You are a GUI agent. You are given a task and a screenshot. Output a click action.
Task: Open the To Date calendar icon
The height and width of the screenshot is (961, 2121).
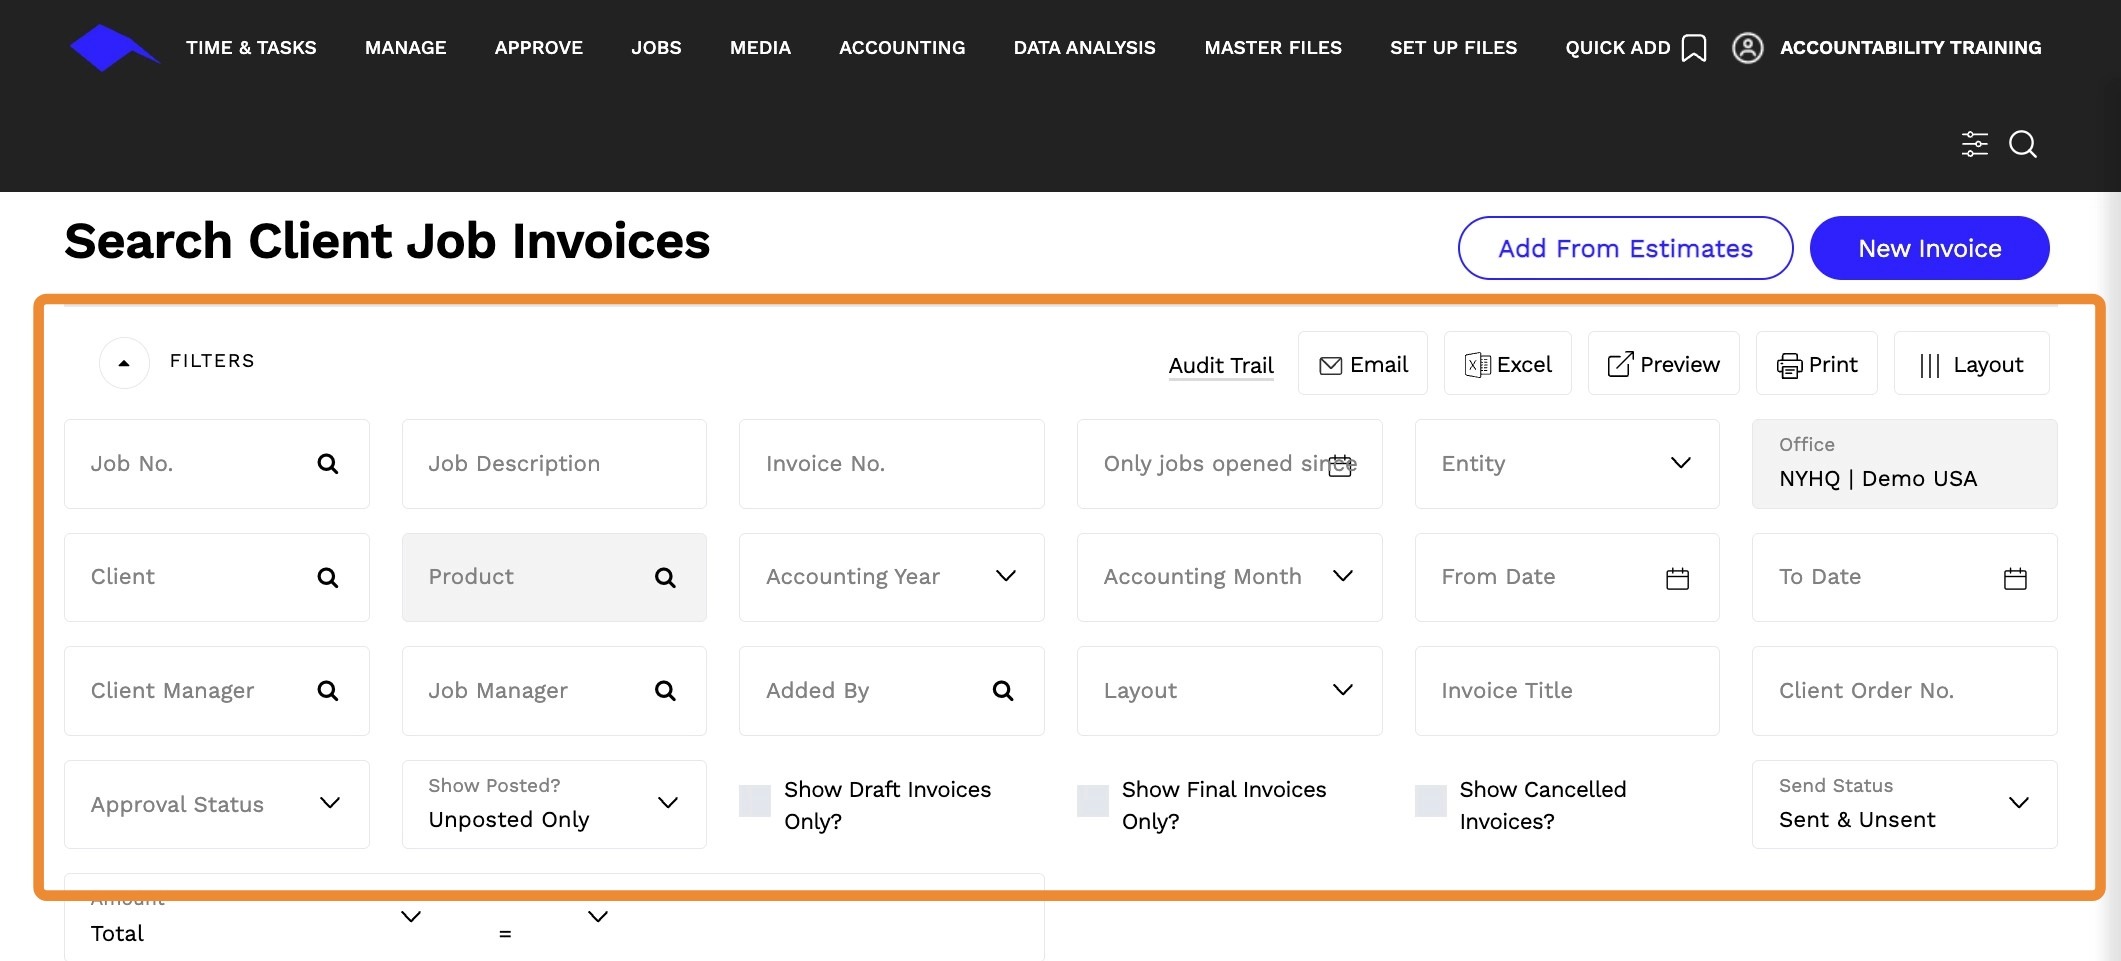[x=2015, y=578]
